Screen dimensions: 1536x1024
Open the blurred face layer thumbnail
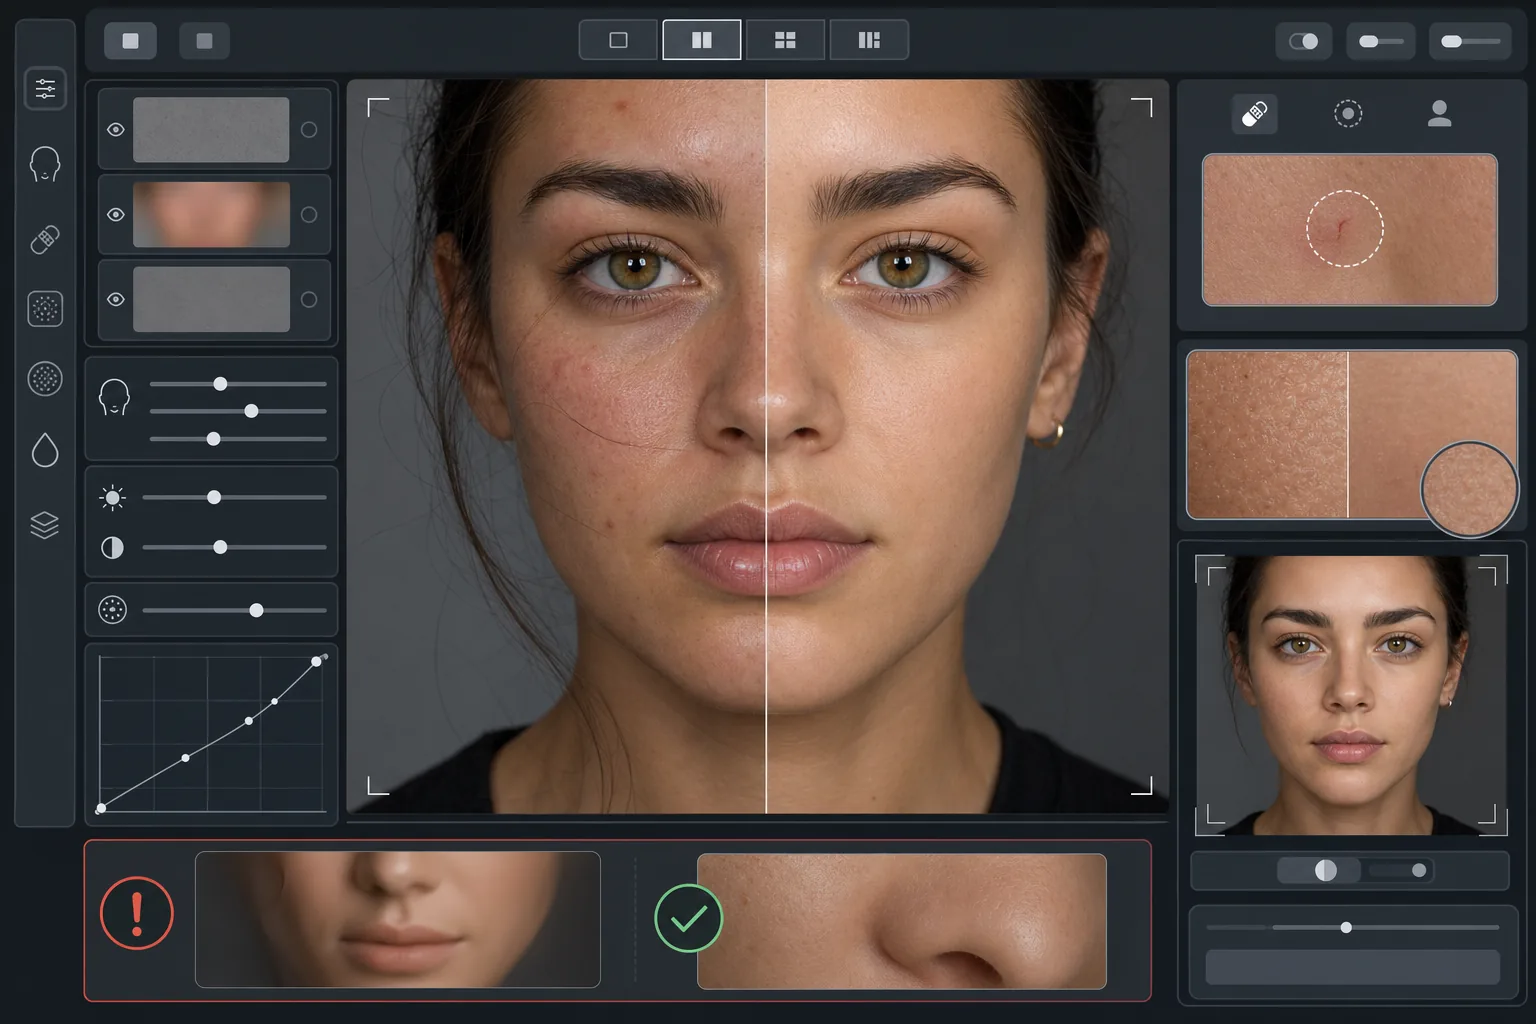pos(211,215)
